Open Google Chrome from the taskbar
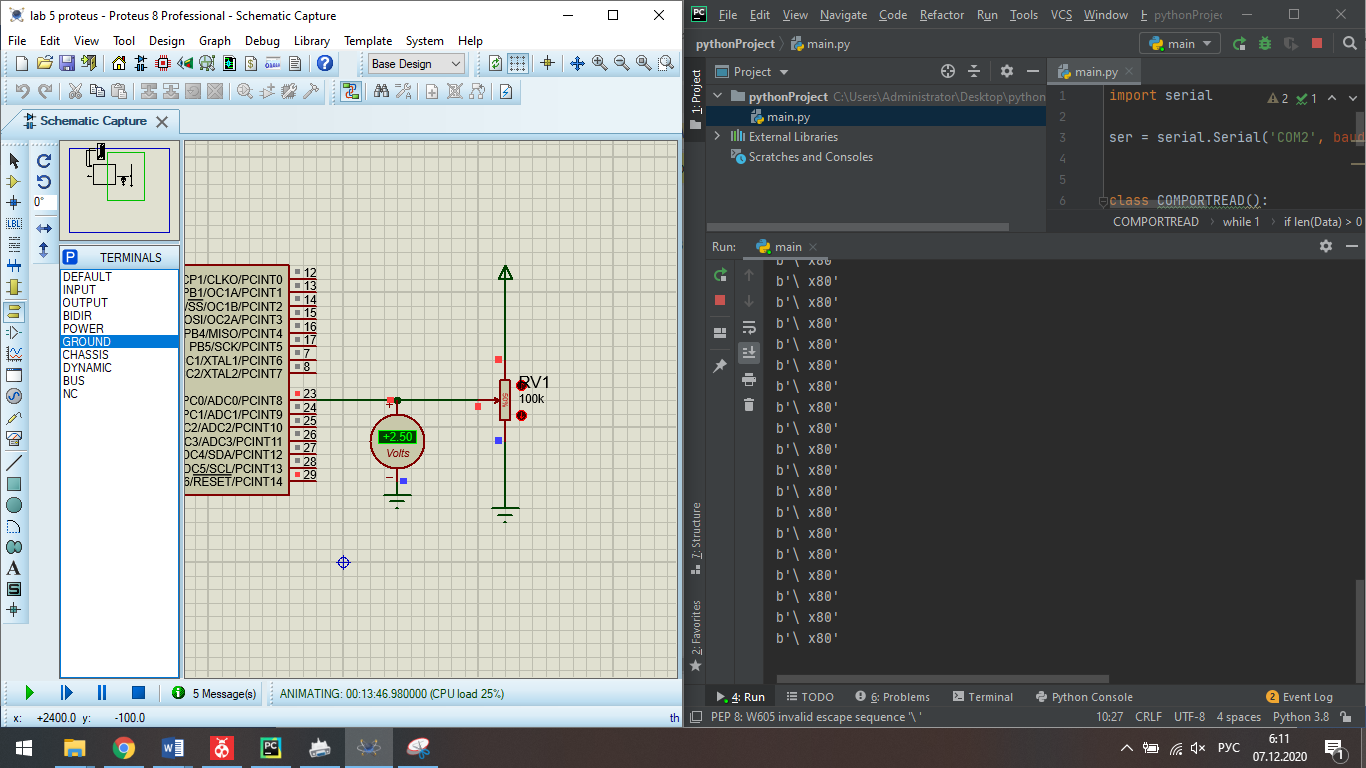 point(124,748)
